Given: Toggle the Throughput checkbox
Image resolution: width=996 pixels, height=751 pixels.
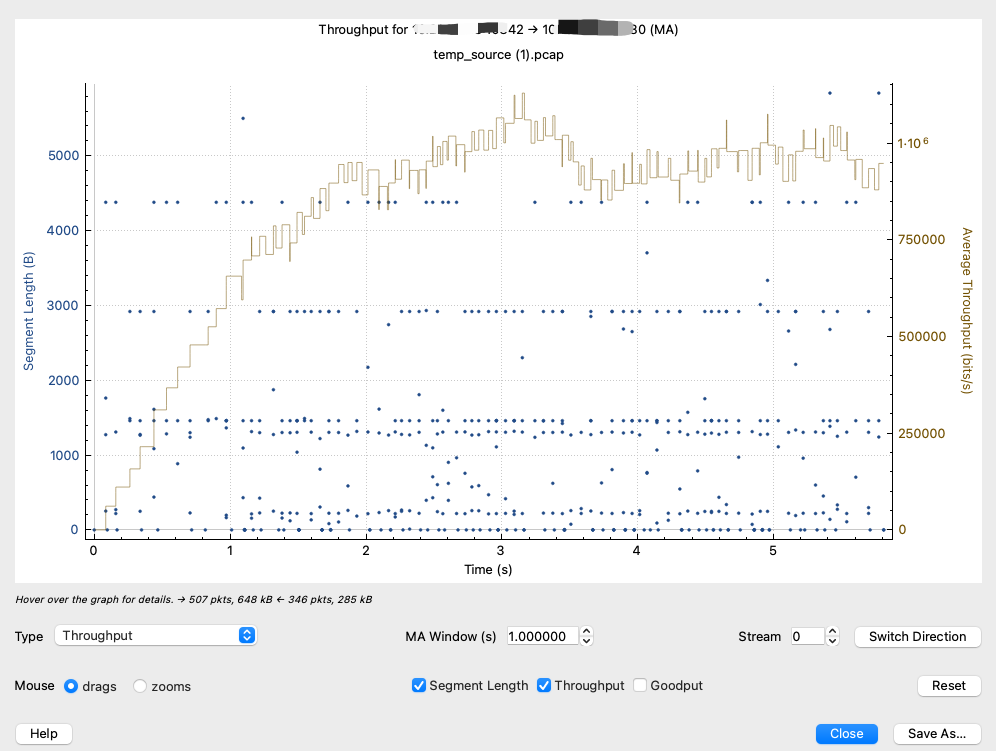Looking at the screenshot, I should click(x=545, y=685).
